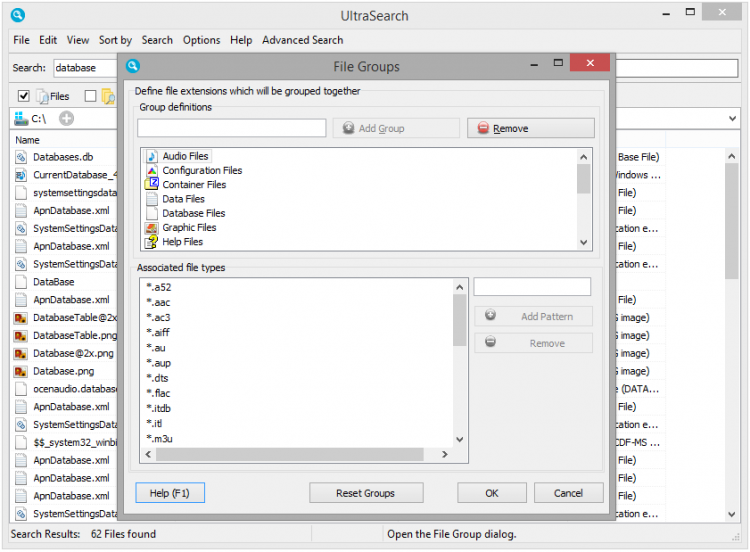Select the *.ac3 pattern
This screenshot has height=552, width=750.
pyautogui.click(x=158, y=318)
